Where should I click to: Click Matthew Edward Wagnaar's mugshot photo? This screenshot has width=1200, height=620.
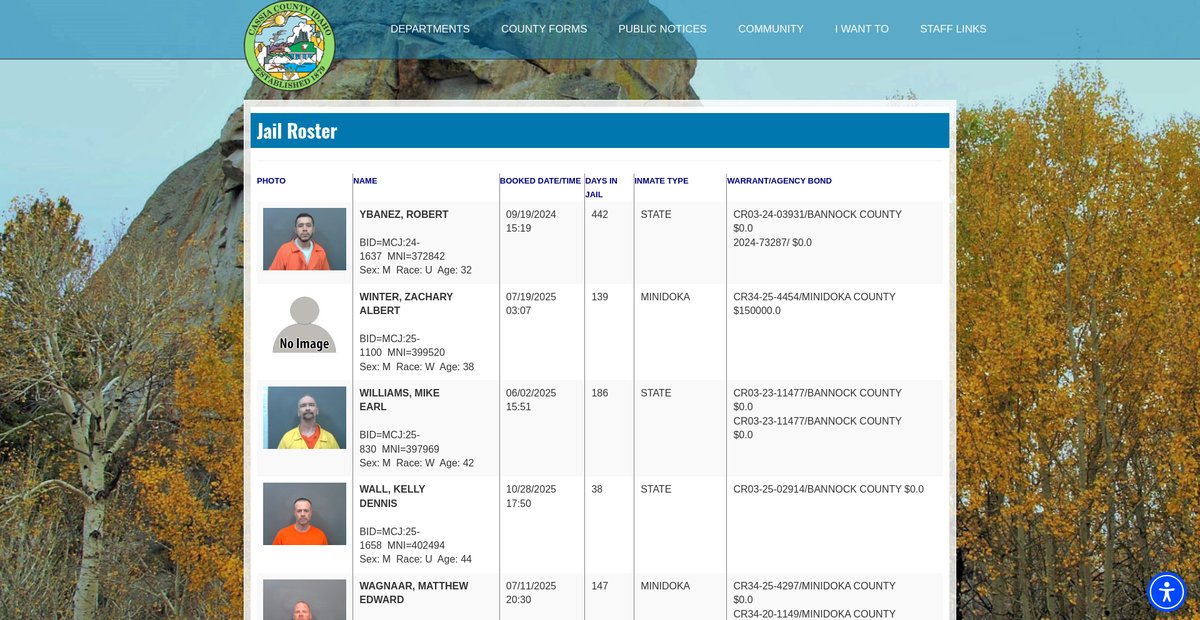point(304,600)
